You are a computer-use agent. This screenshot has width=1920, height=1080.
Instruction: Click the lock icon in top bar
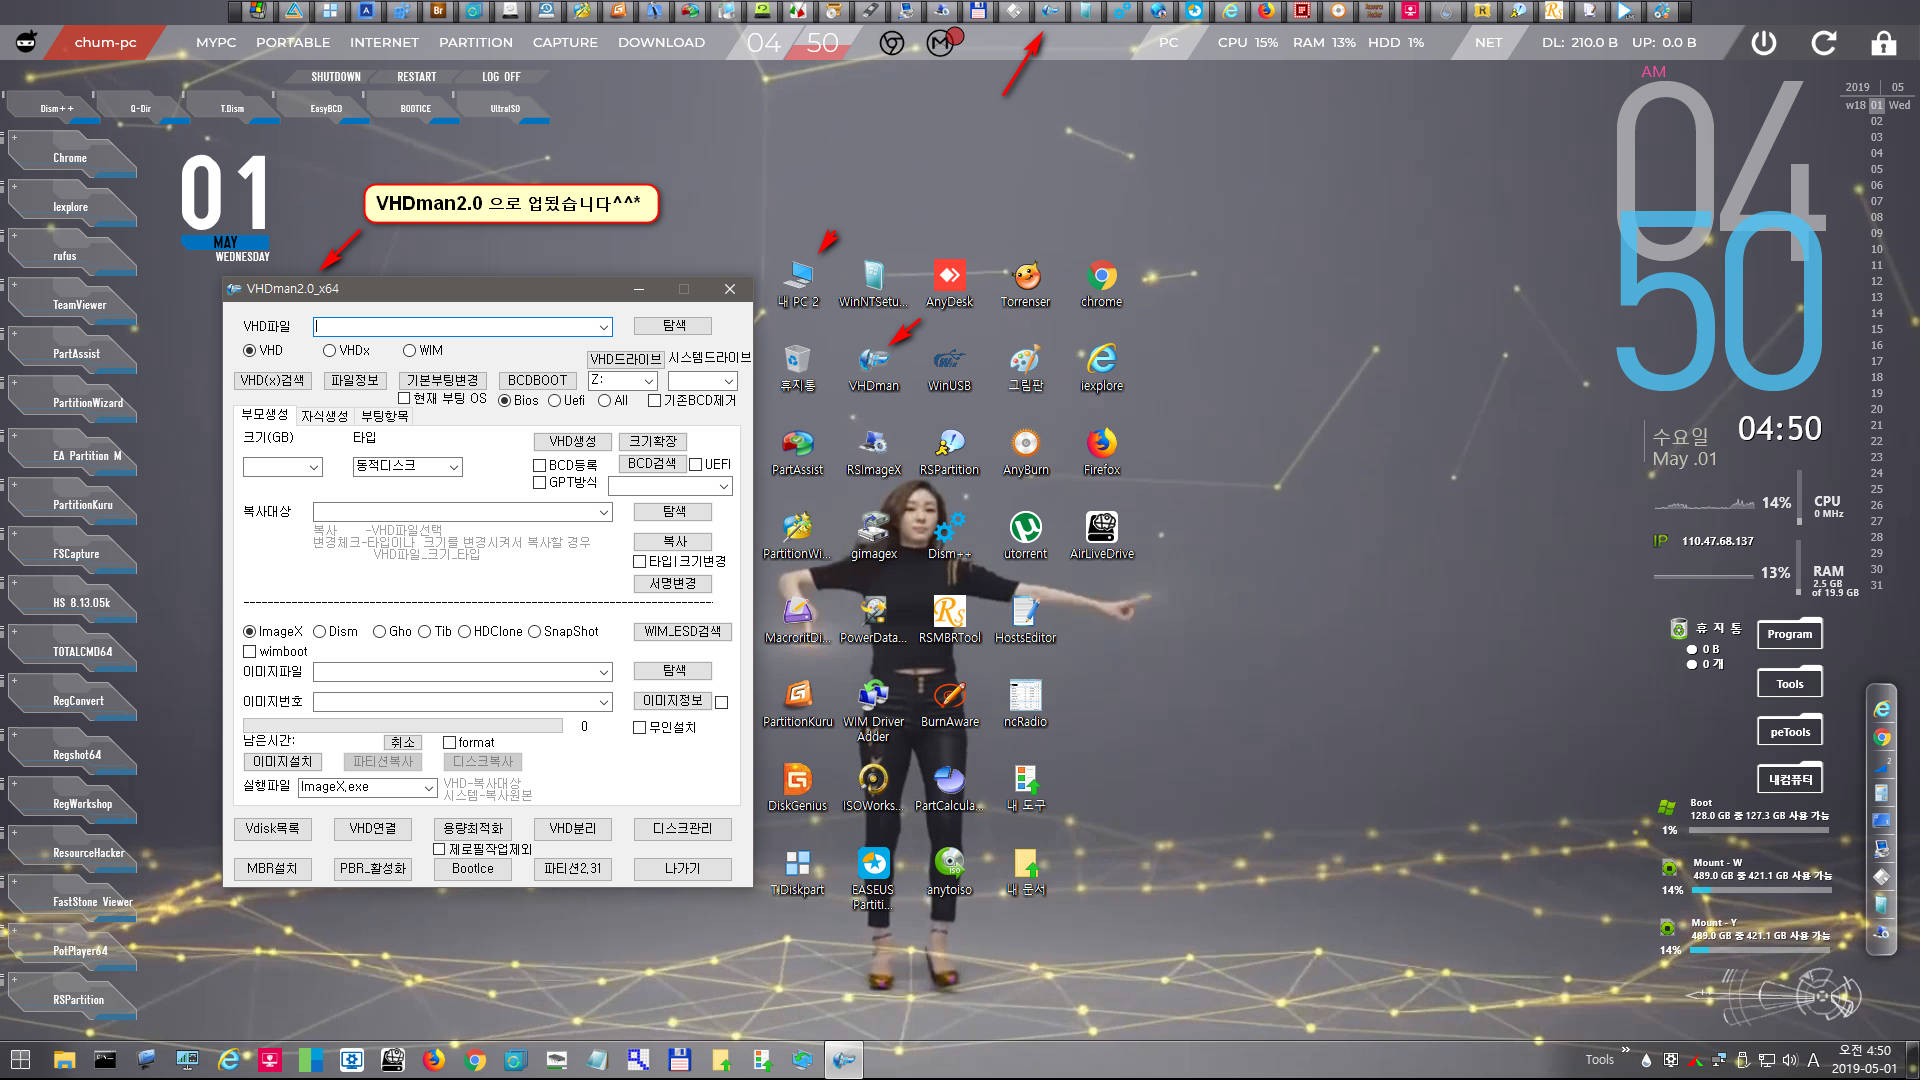pos(1884,43)
